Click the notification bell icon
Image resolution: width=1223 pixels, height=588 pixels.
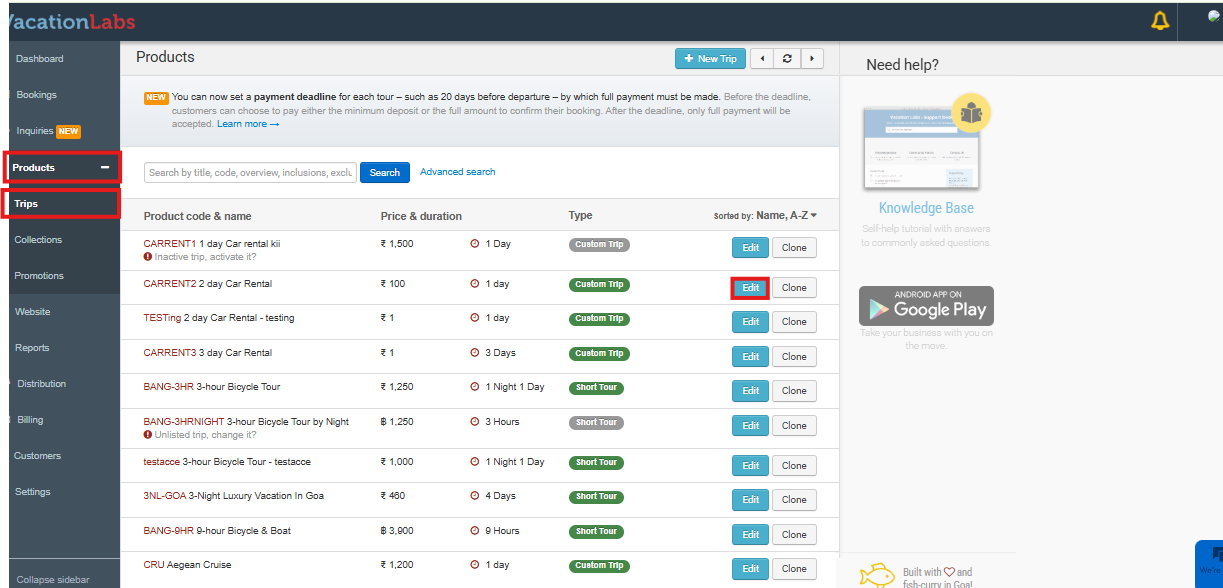coord(1160,21)
